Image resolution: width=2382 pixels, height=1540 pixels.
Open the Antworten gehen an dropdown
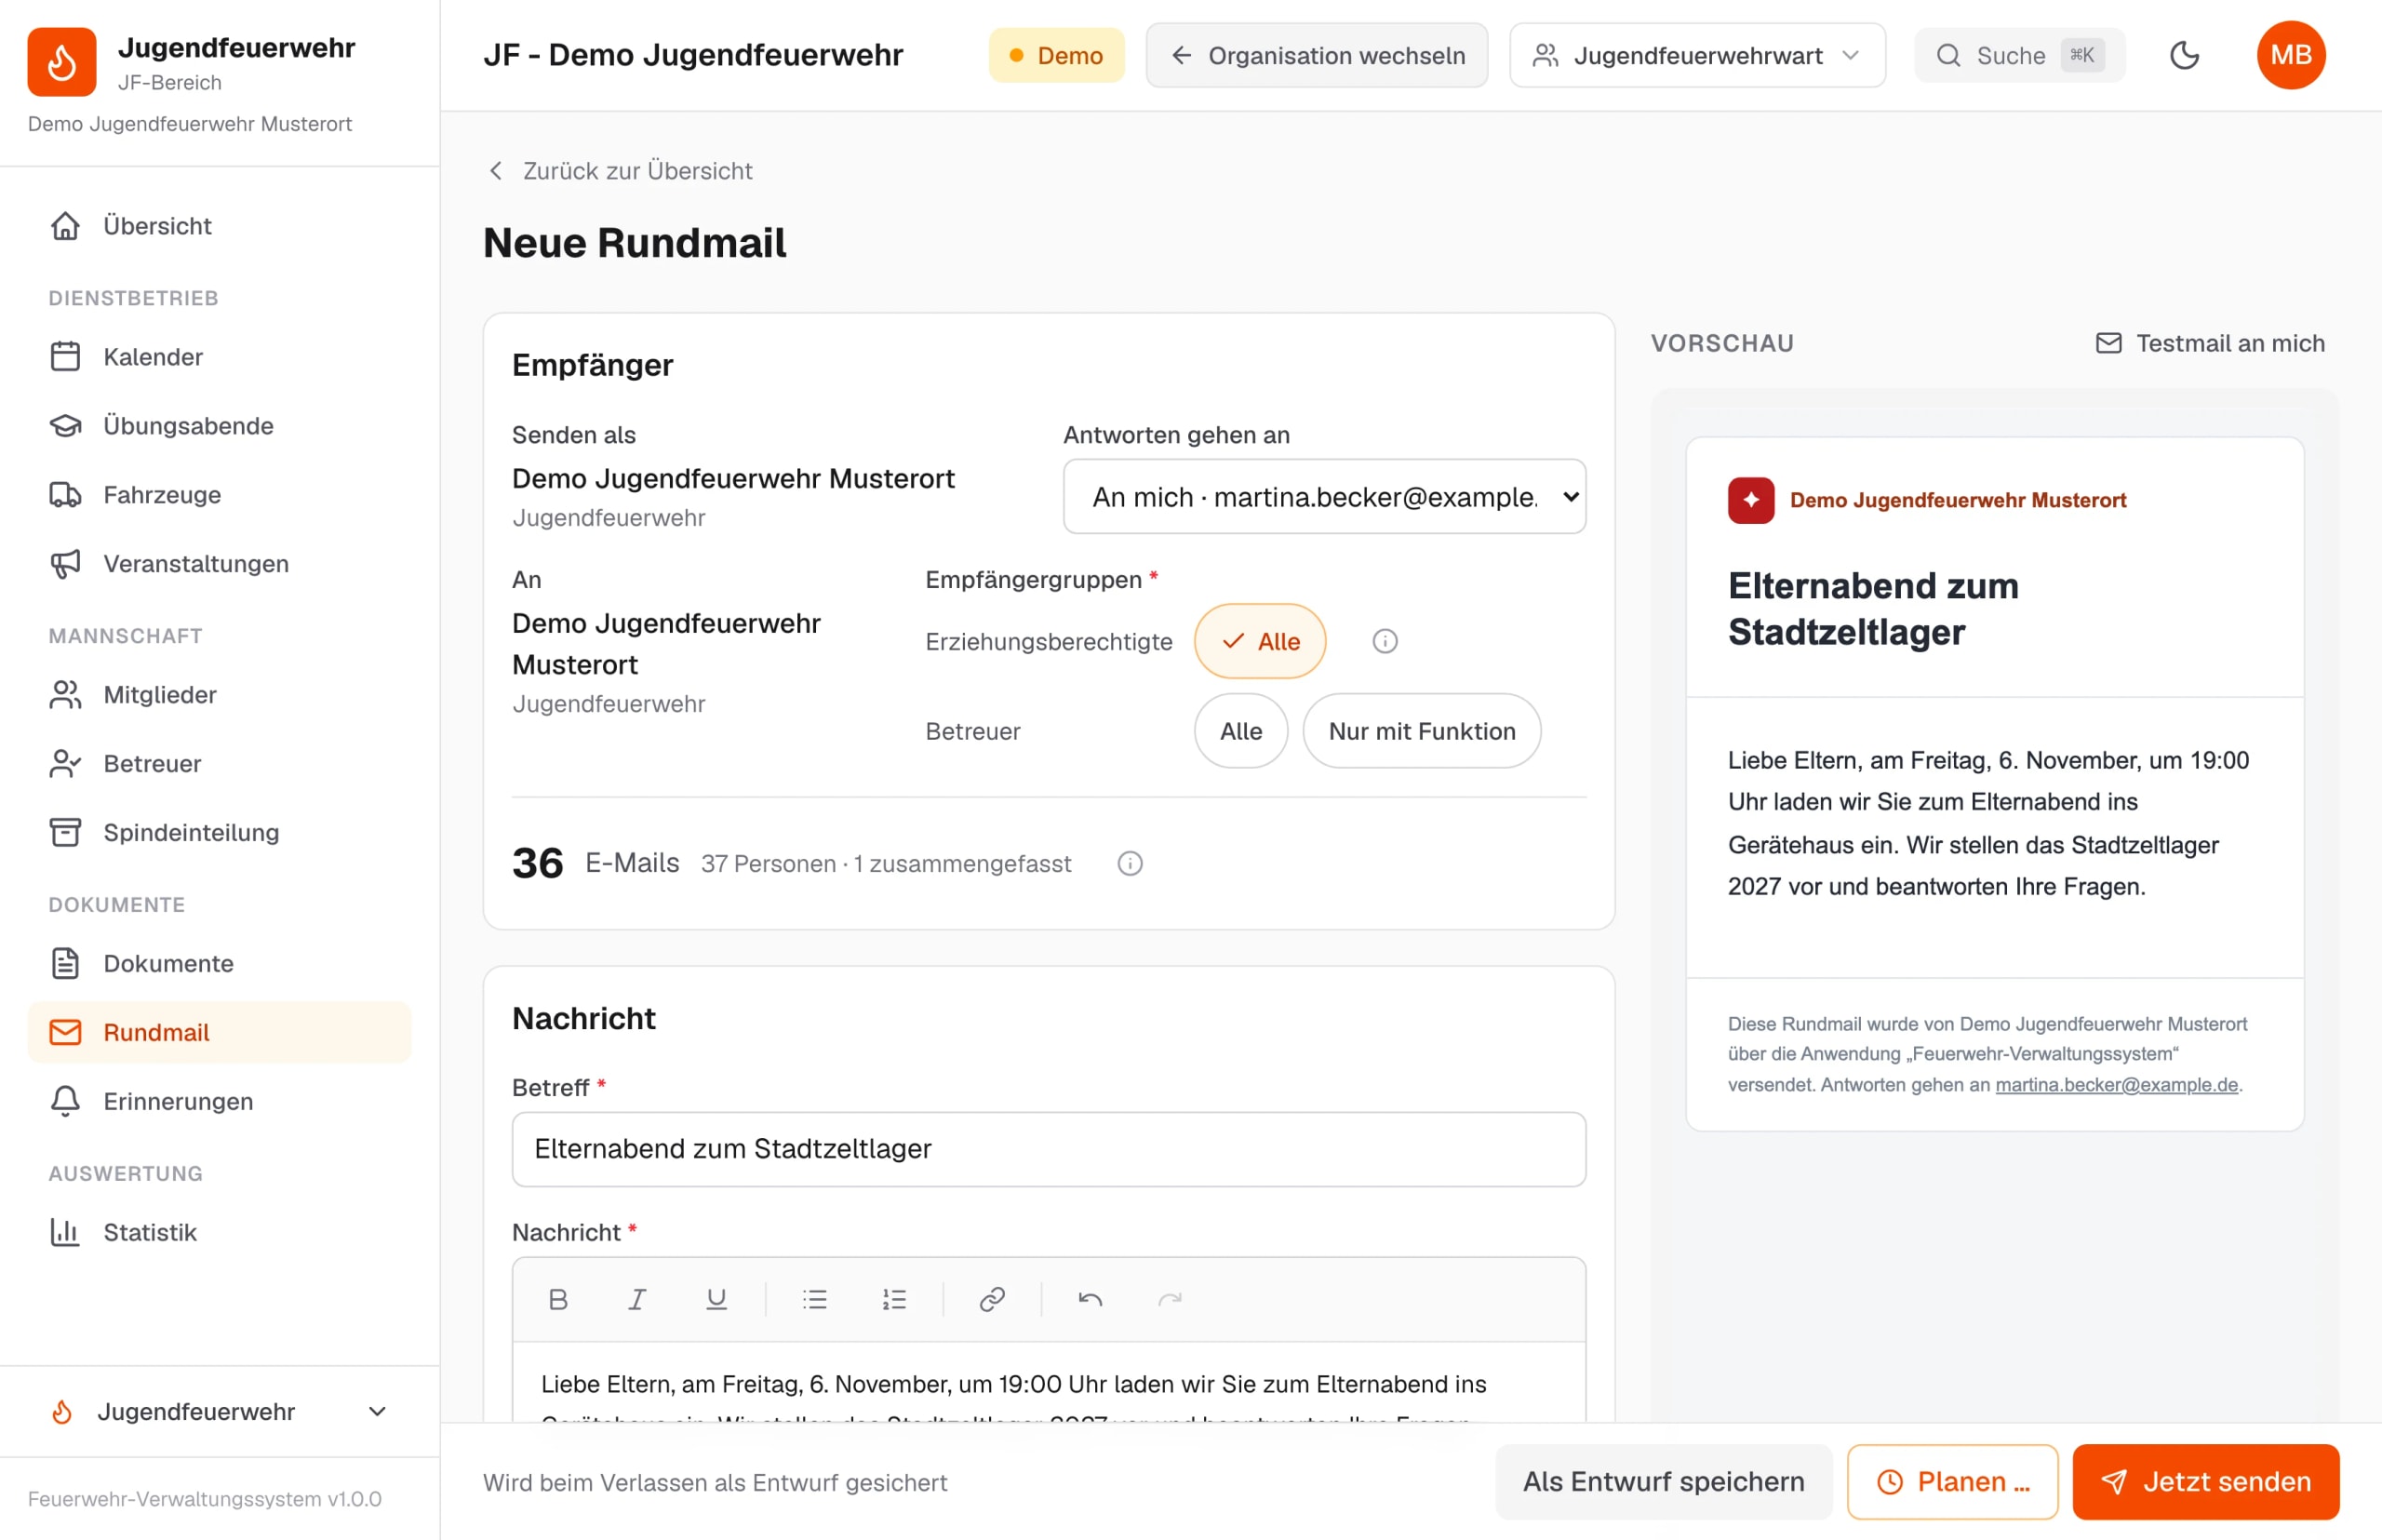1324,497
